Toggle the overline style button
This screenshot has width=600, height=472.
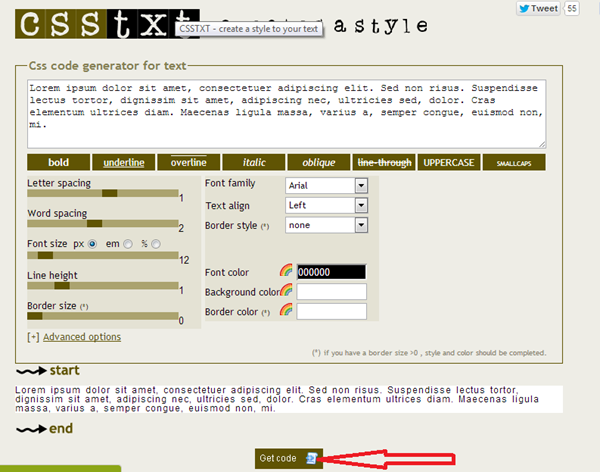[x=189, y=162]
